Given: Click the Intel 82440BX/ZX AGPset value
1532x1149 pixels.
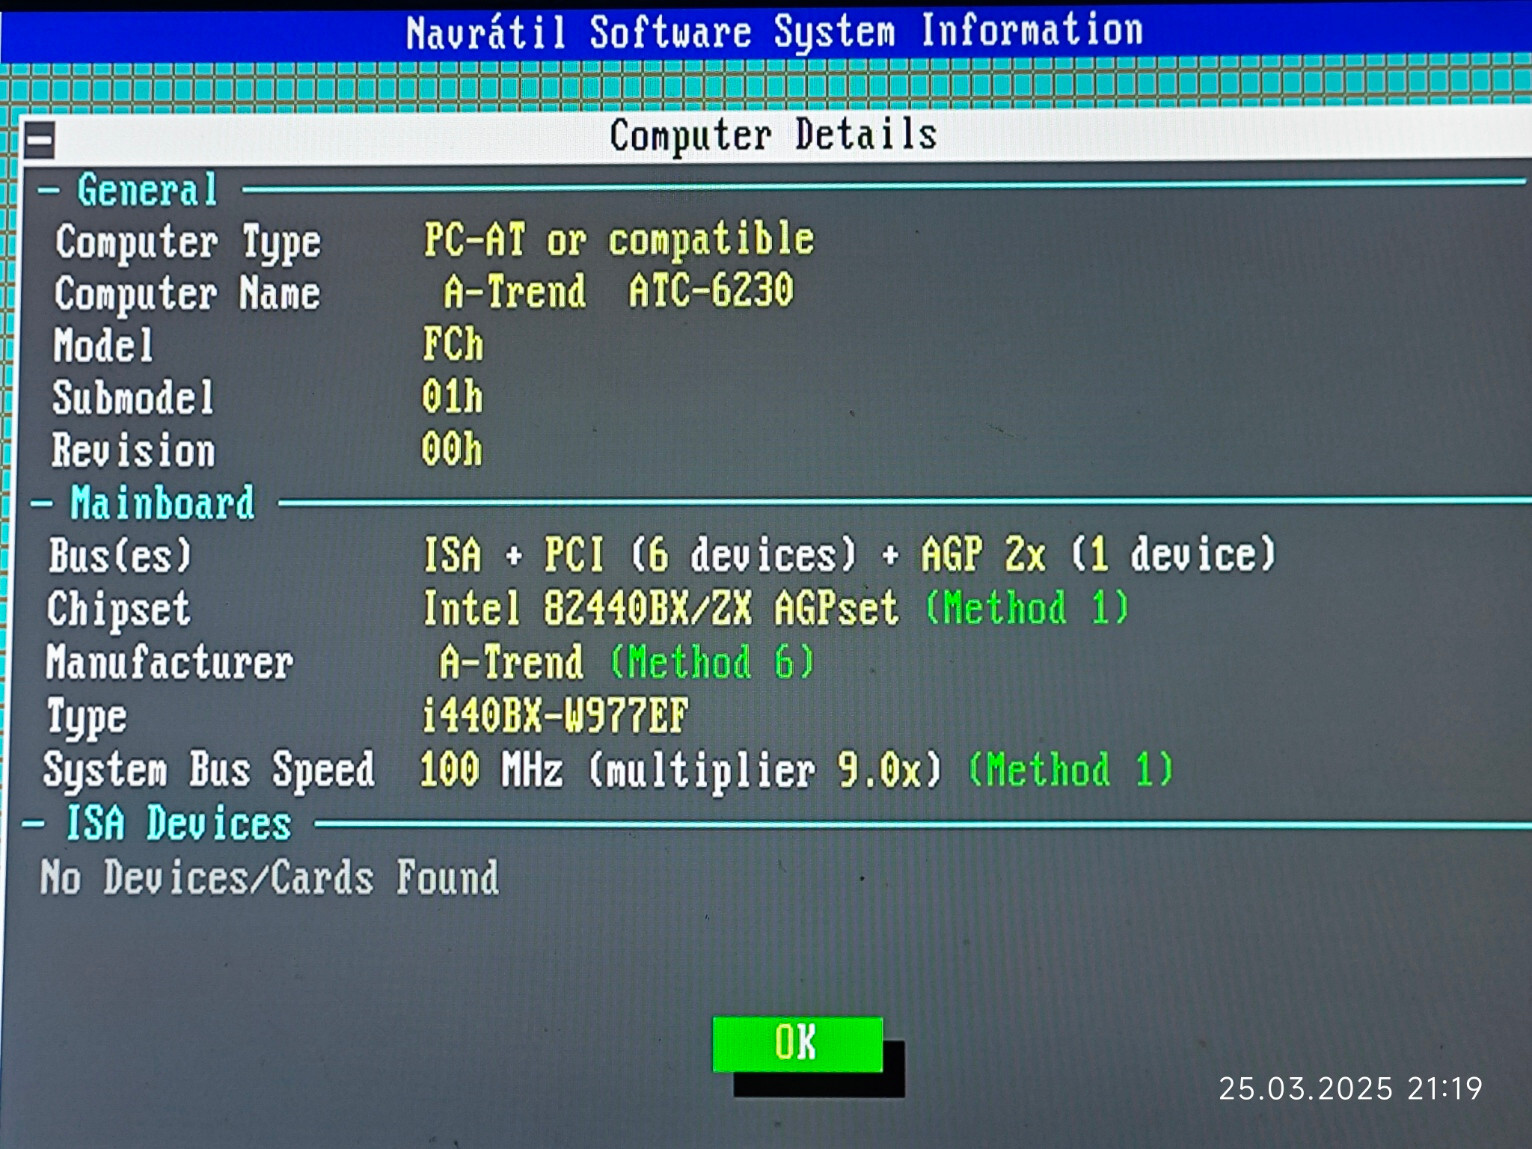Looking at the screenshot, I should pos(661,608).
